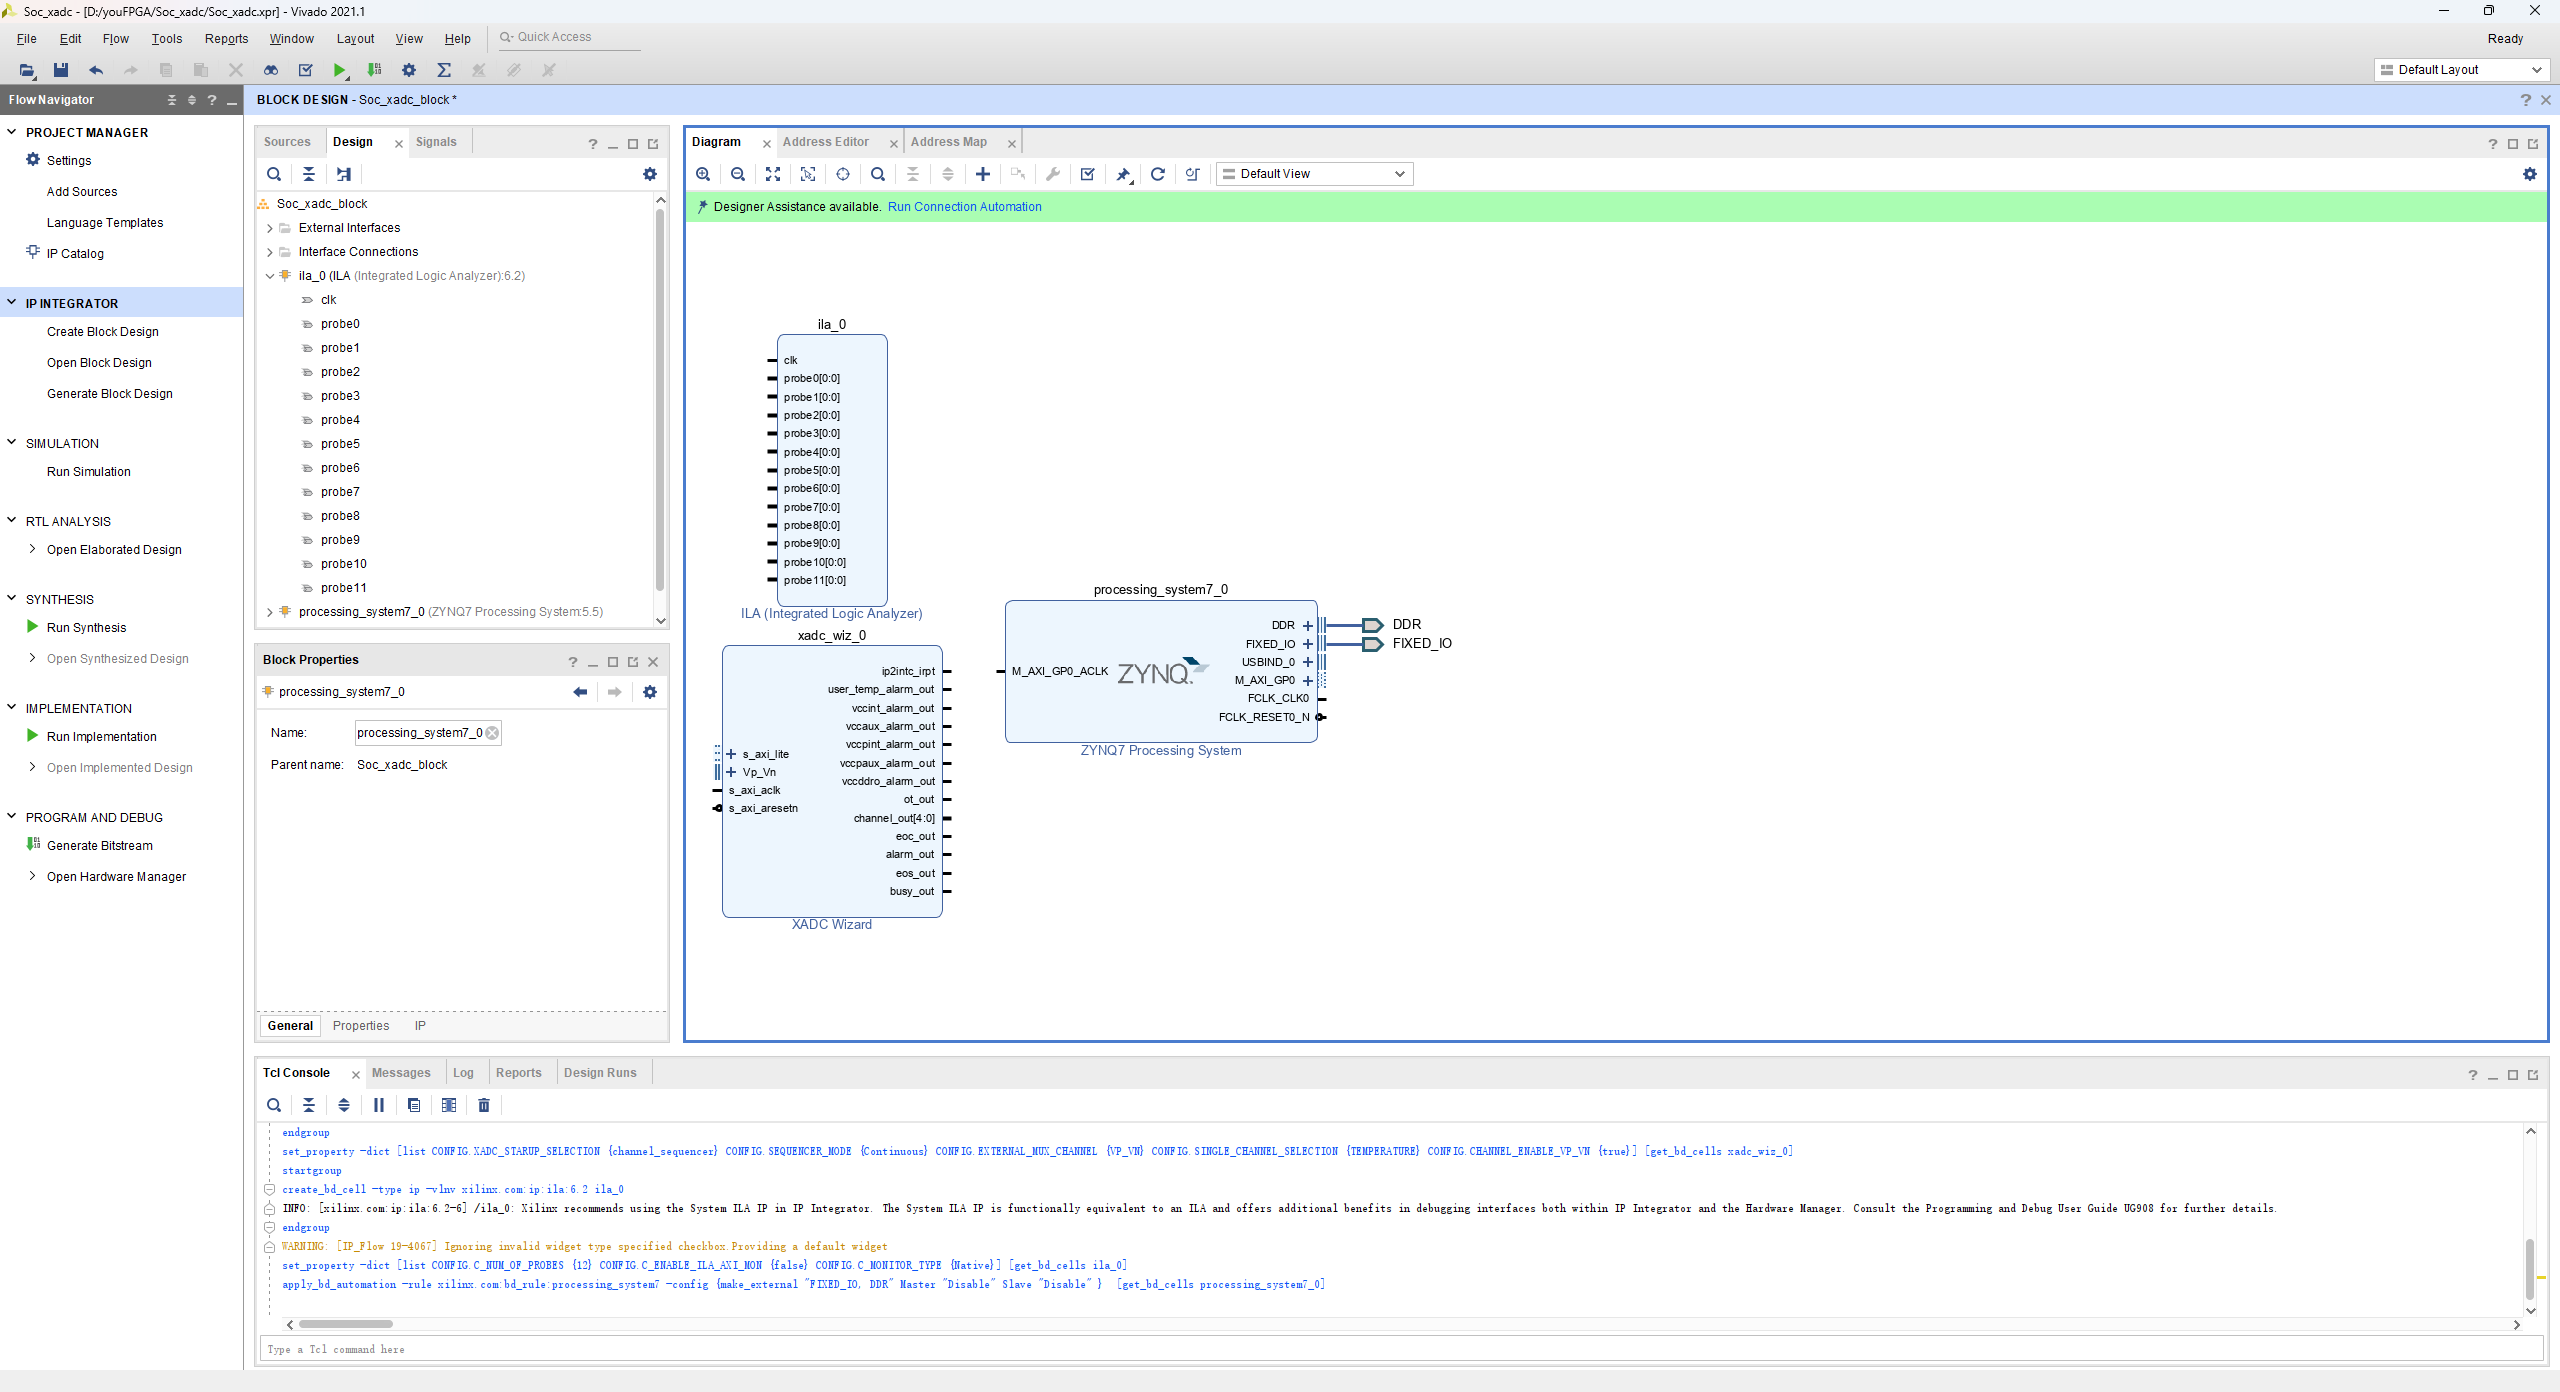
Task: Open the diagram settings gear
Action: point(2530,174)
